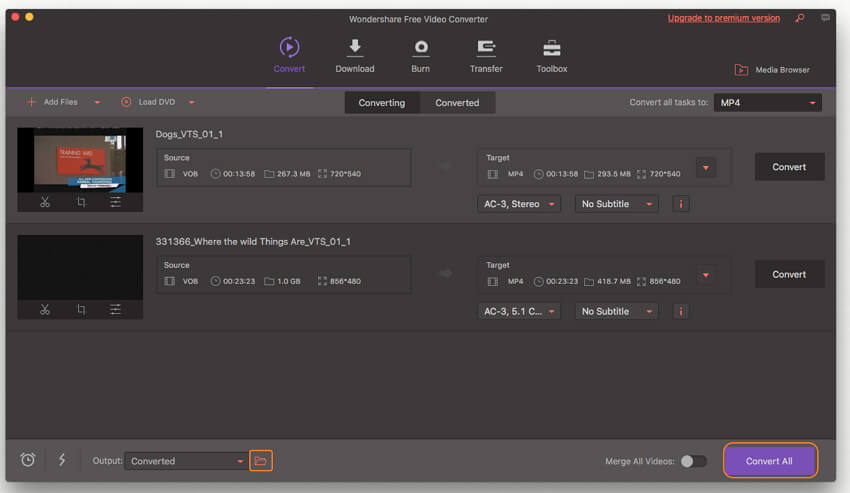This screenshot has width=850, height=493.
Task: Open the AC-3, Stereo audio dropdown
Action: click(x=519, y=204)
